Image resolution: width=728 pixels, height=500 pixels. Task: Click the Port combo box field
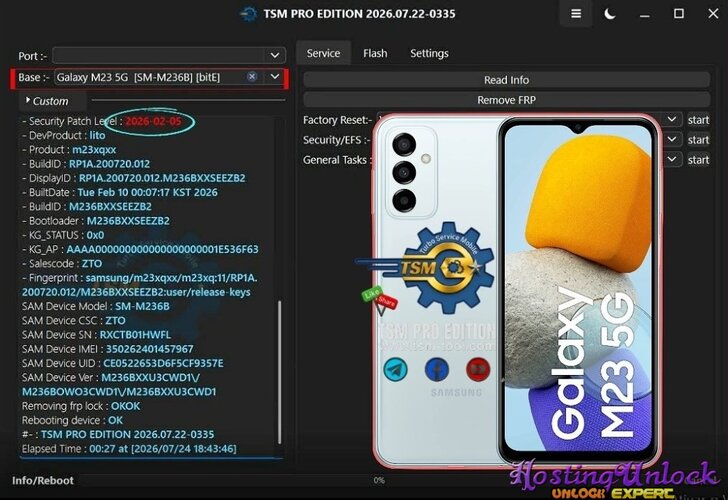click(x=169, y=56)
